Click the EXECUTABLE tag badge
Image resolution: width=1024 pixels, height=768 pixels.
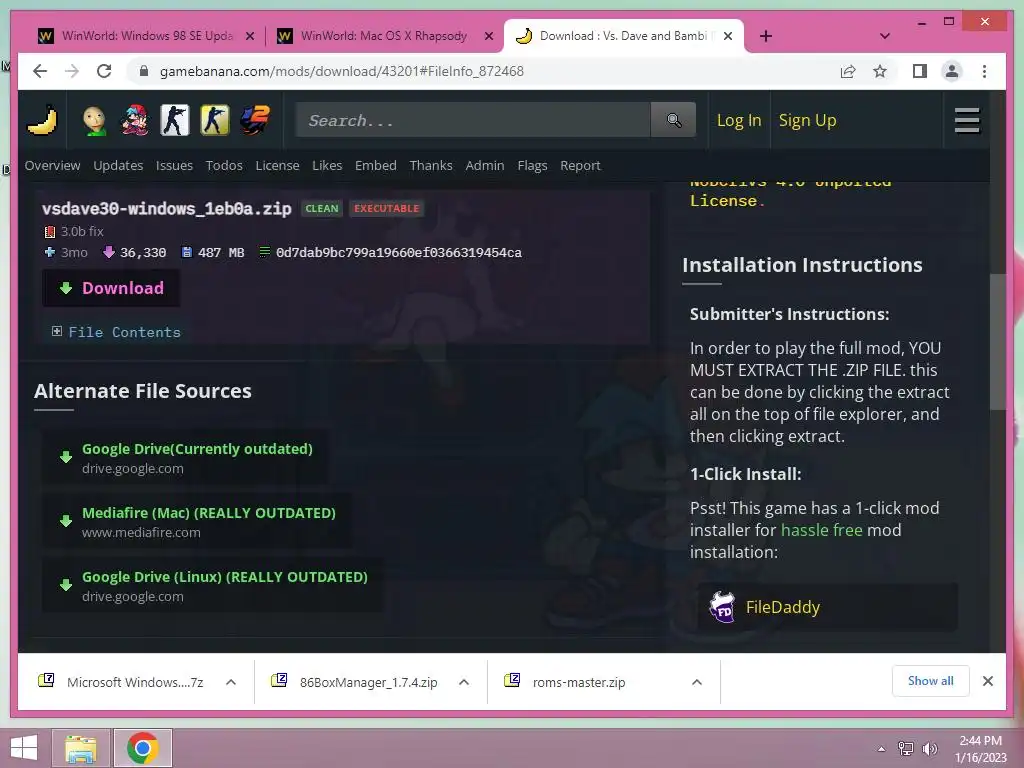(387, 208)
